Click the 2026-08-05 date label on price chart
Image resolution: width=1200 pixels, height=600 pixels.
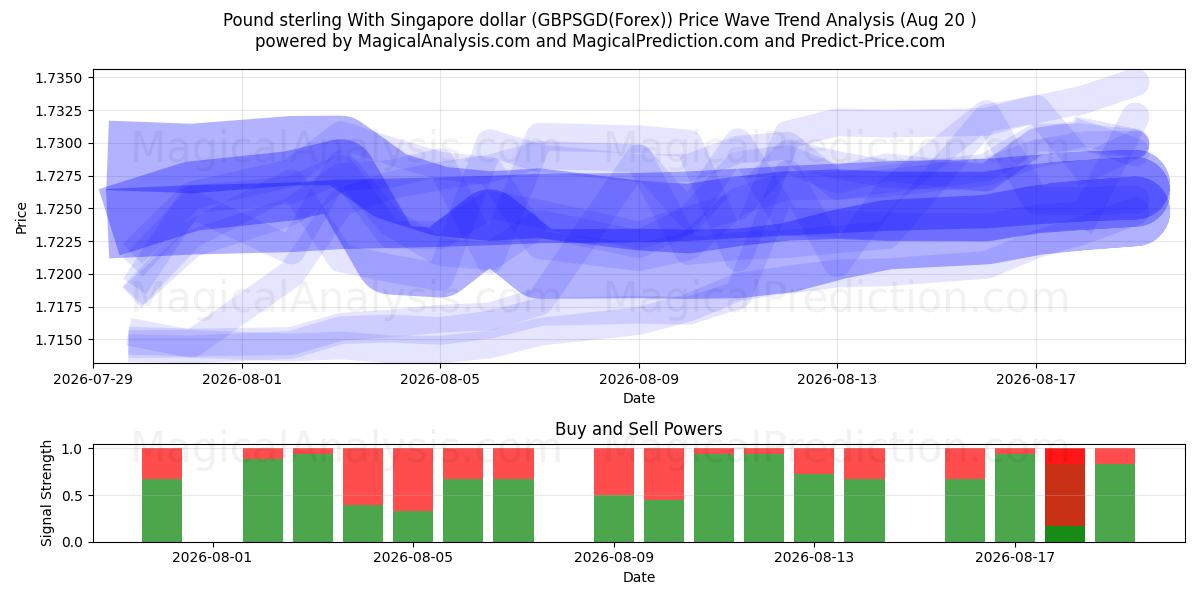pyautogui.click(x=440, y=379)
